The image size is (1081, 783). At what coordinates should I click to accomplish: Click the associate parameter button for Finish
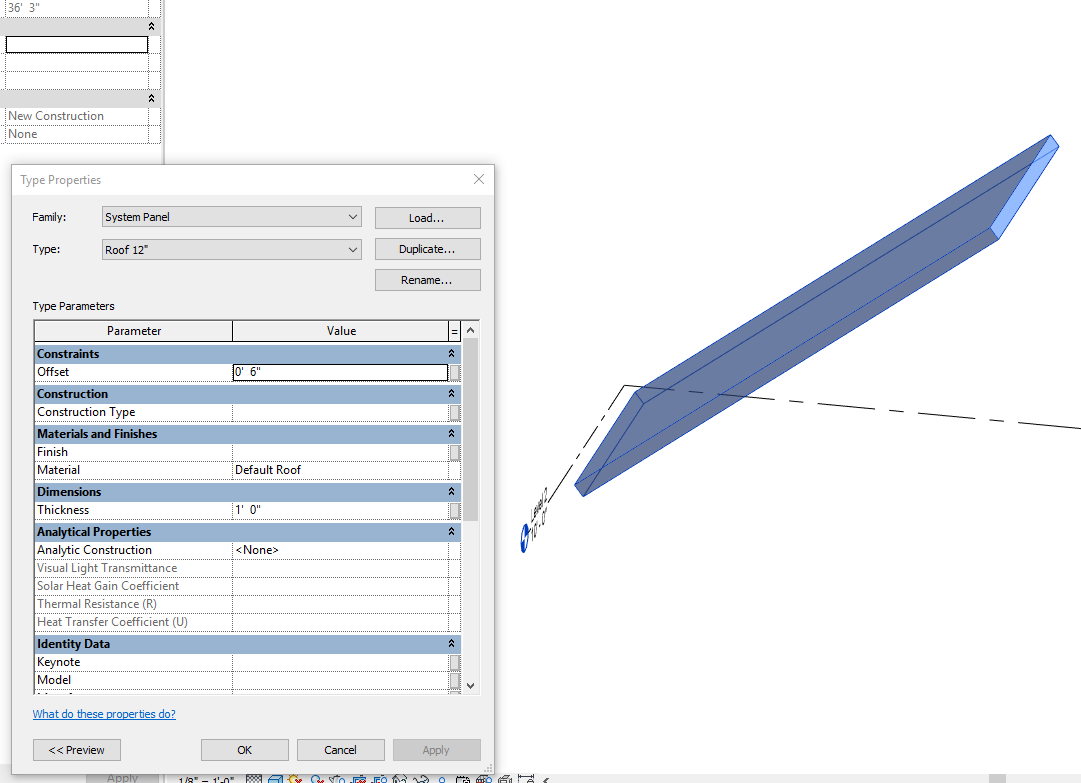coord(454,452)
